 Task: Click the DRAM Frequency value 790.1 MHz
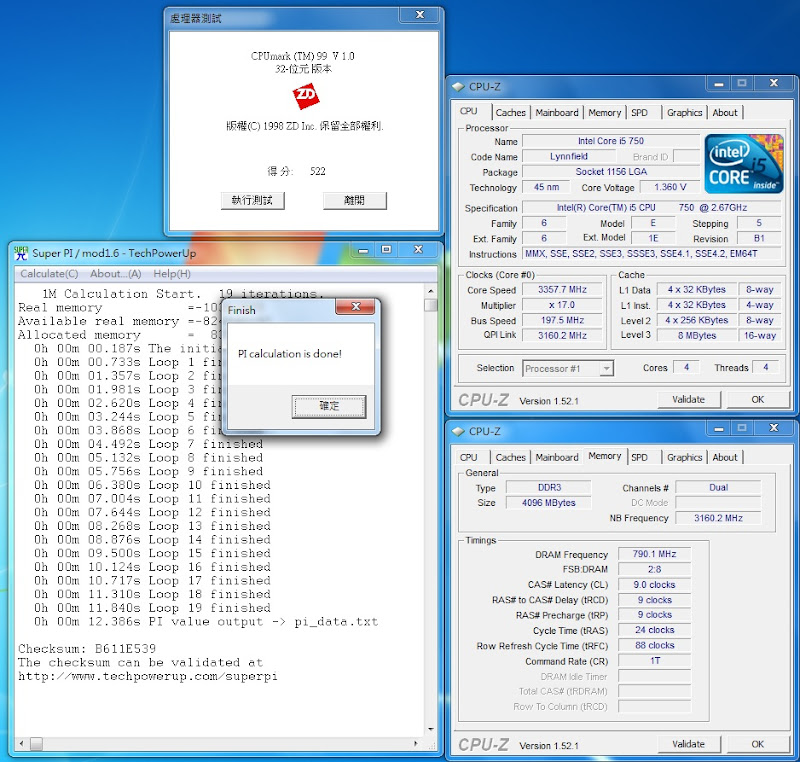[x=655, y=554]
